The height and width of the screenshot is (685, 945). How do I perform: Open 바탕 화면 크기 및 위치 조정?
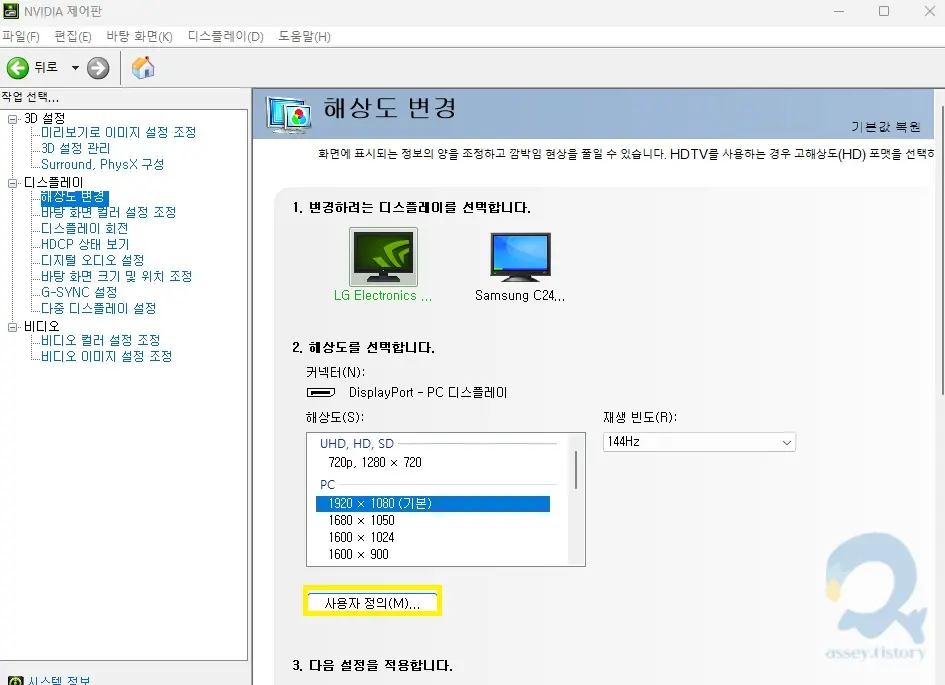(116, 276)
